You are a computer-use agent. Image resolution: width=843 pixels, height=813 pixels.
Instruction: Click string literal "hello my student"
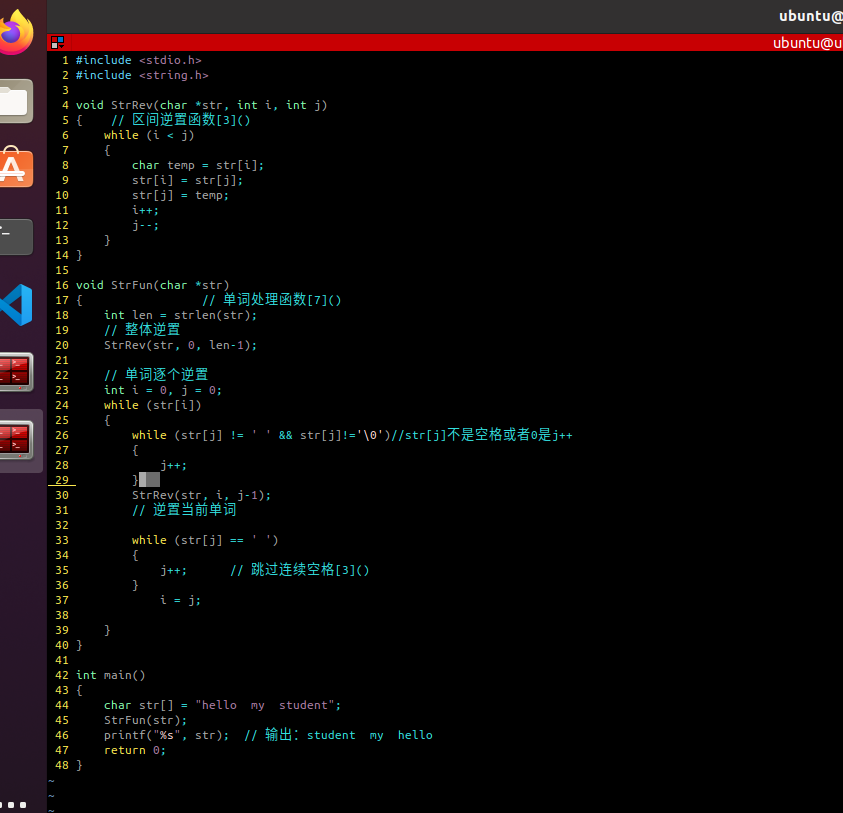[x=265, y=705]
